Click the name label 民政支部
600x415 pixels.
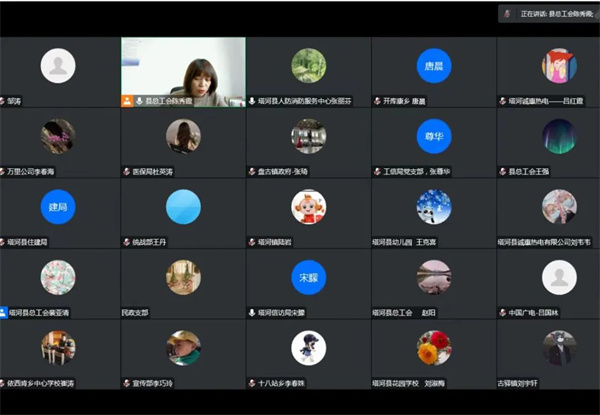click(x=135, y=312)
